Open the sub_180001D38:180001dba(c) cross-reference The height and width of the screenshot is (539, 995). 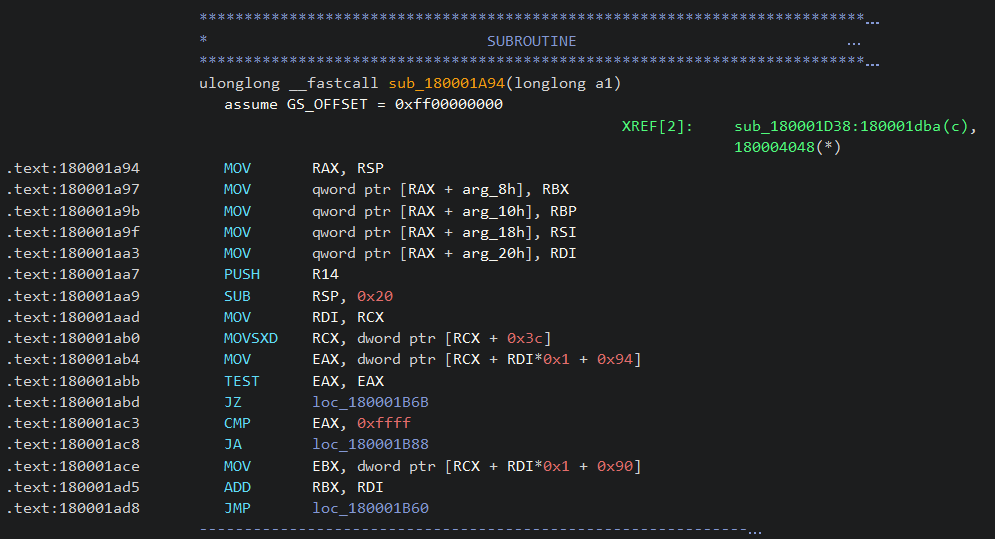(853, 126)
